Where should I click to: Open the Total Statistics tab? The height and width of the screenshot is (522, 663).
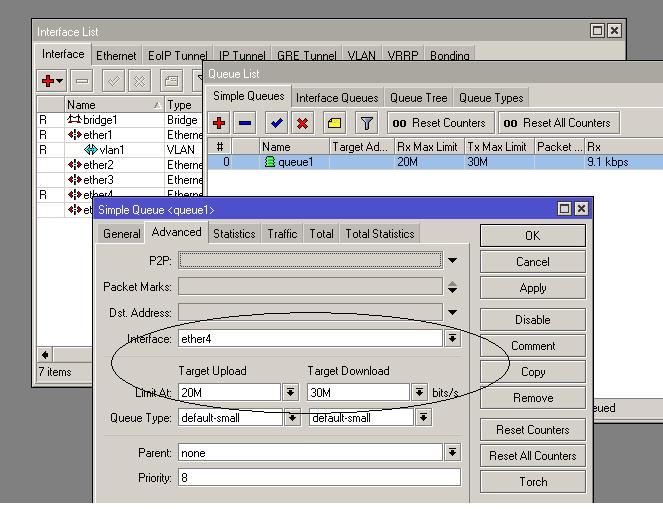pyautogui.click(x=380, y=234)
